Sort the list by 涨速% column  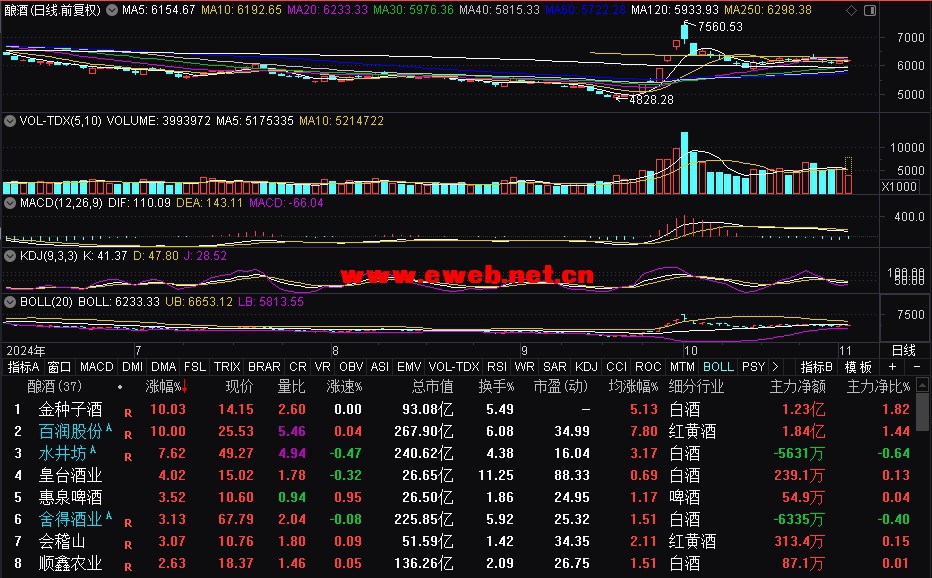tap(344, 387)
